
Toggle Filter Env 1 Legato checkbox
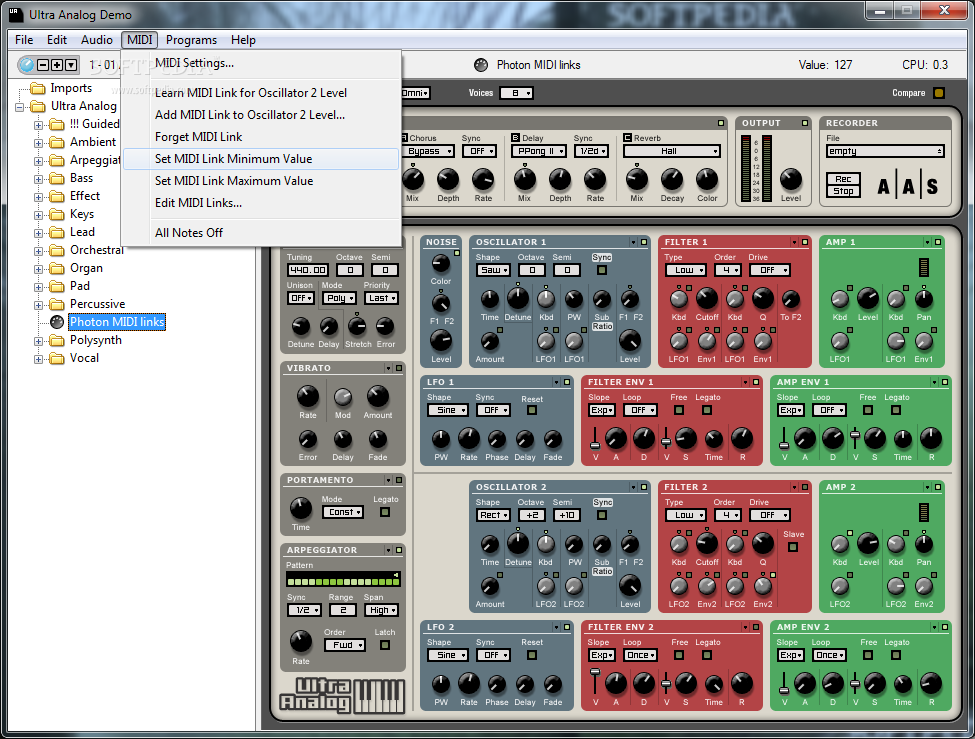[707, 410]
